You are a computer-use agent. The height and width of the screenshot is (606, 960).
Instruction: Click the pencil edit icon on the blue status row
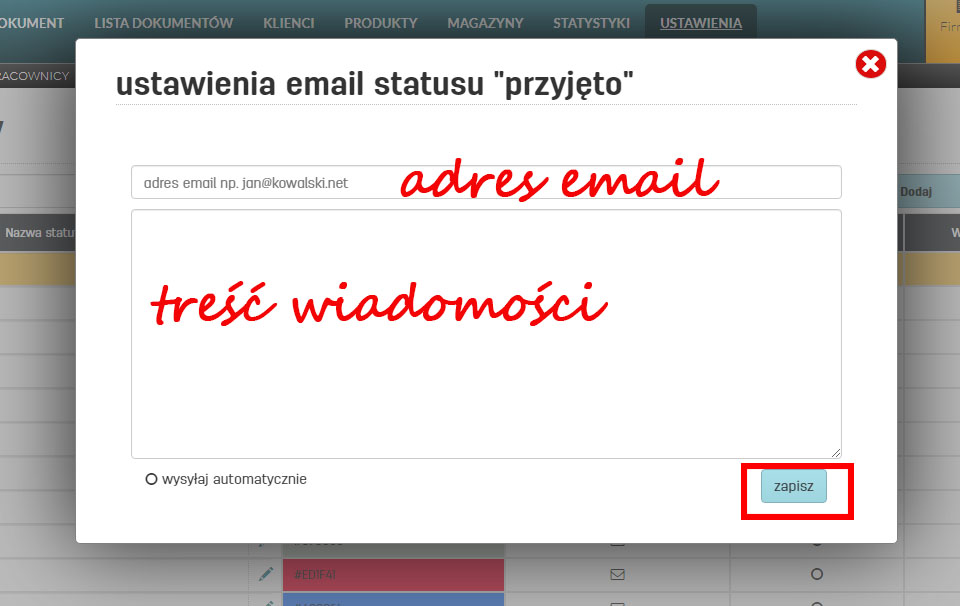(x=265, y=603)
